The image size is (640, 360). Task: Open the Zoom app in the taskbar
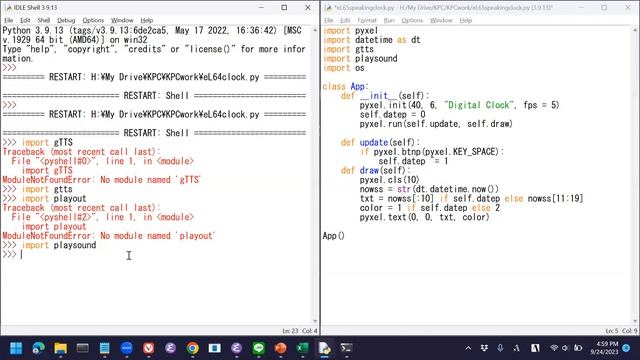(x=127, y=348)
